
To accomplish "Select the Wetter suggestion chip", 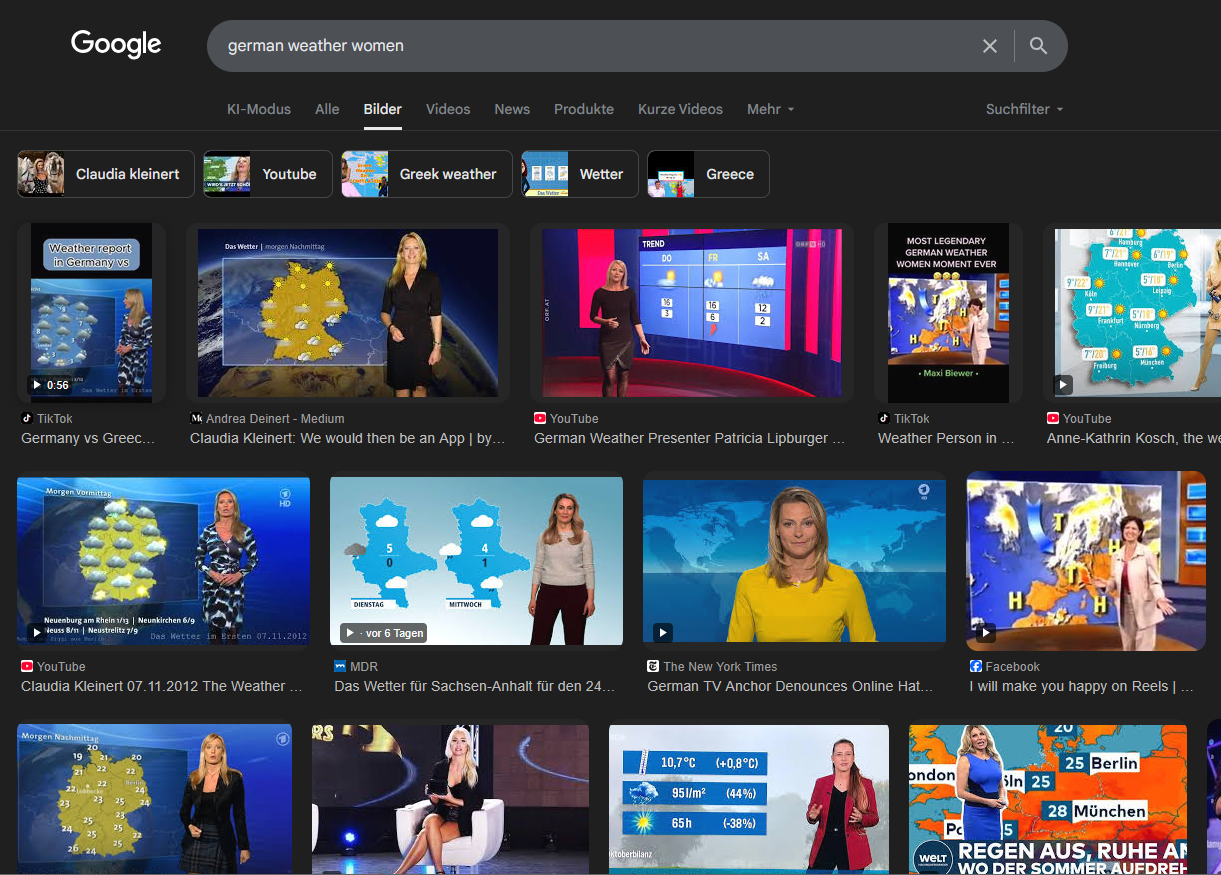I will pos(579,174).
